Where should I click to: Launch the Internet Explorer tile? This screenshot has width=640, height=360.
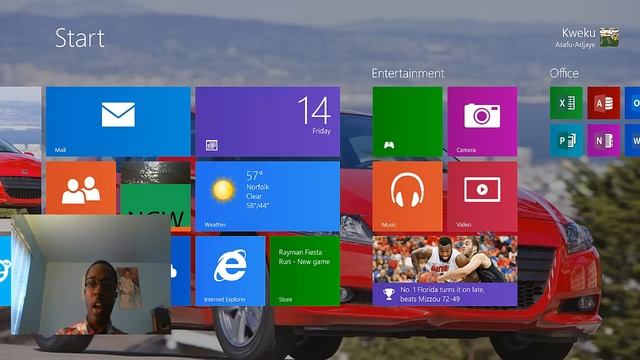coord(230,271)
